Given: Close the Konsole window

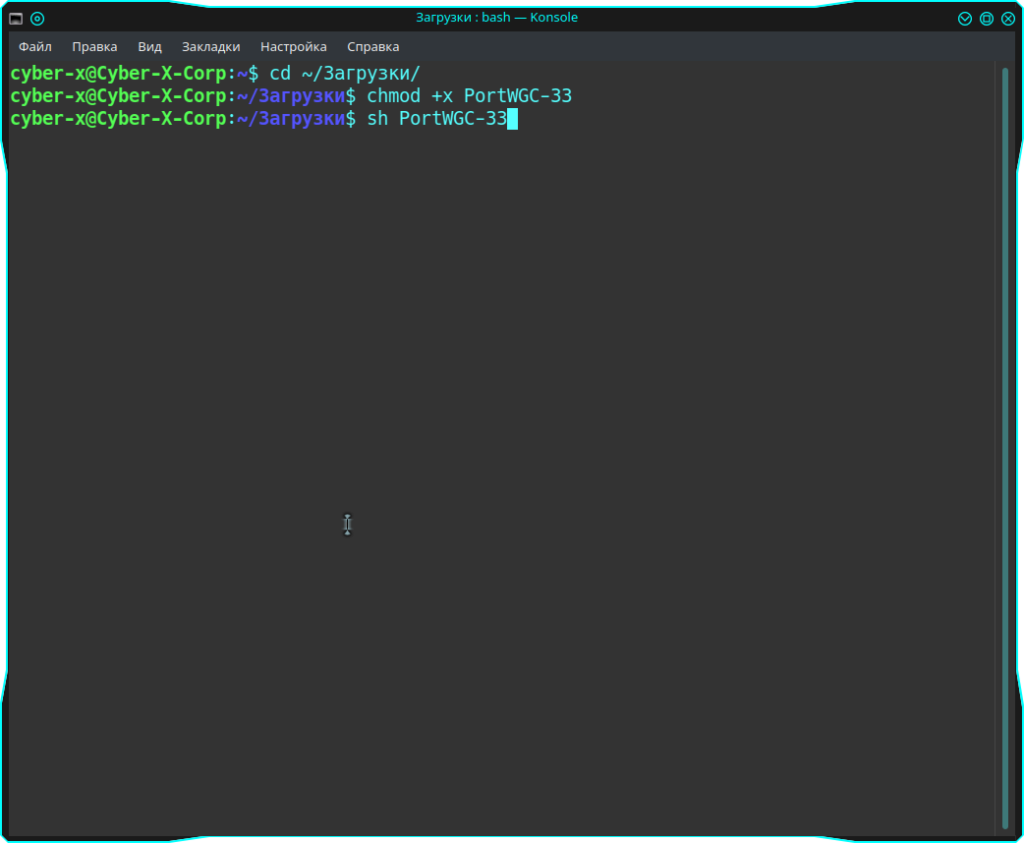Looking at the screenshot, I should 1008,18.
